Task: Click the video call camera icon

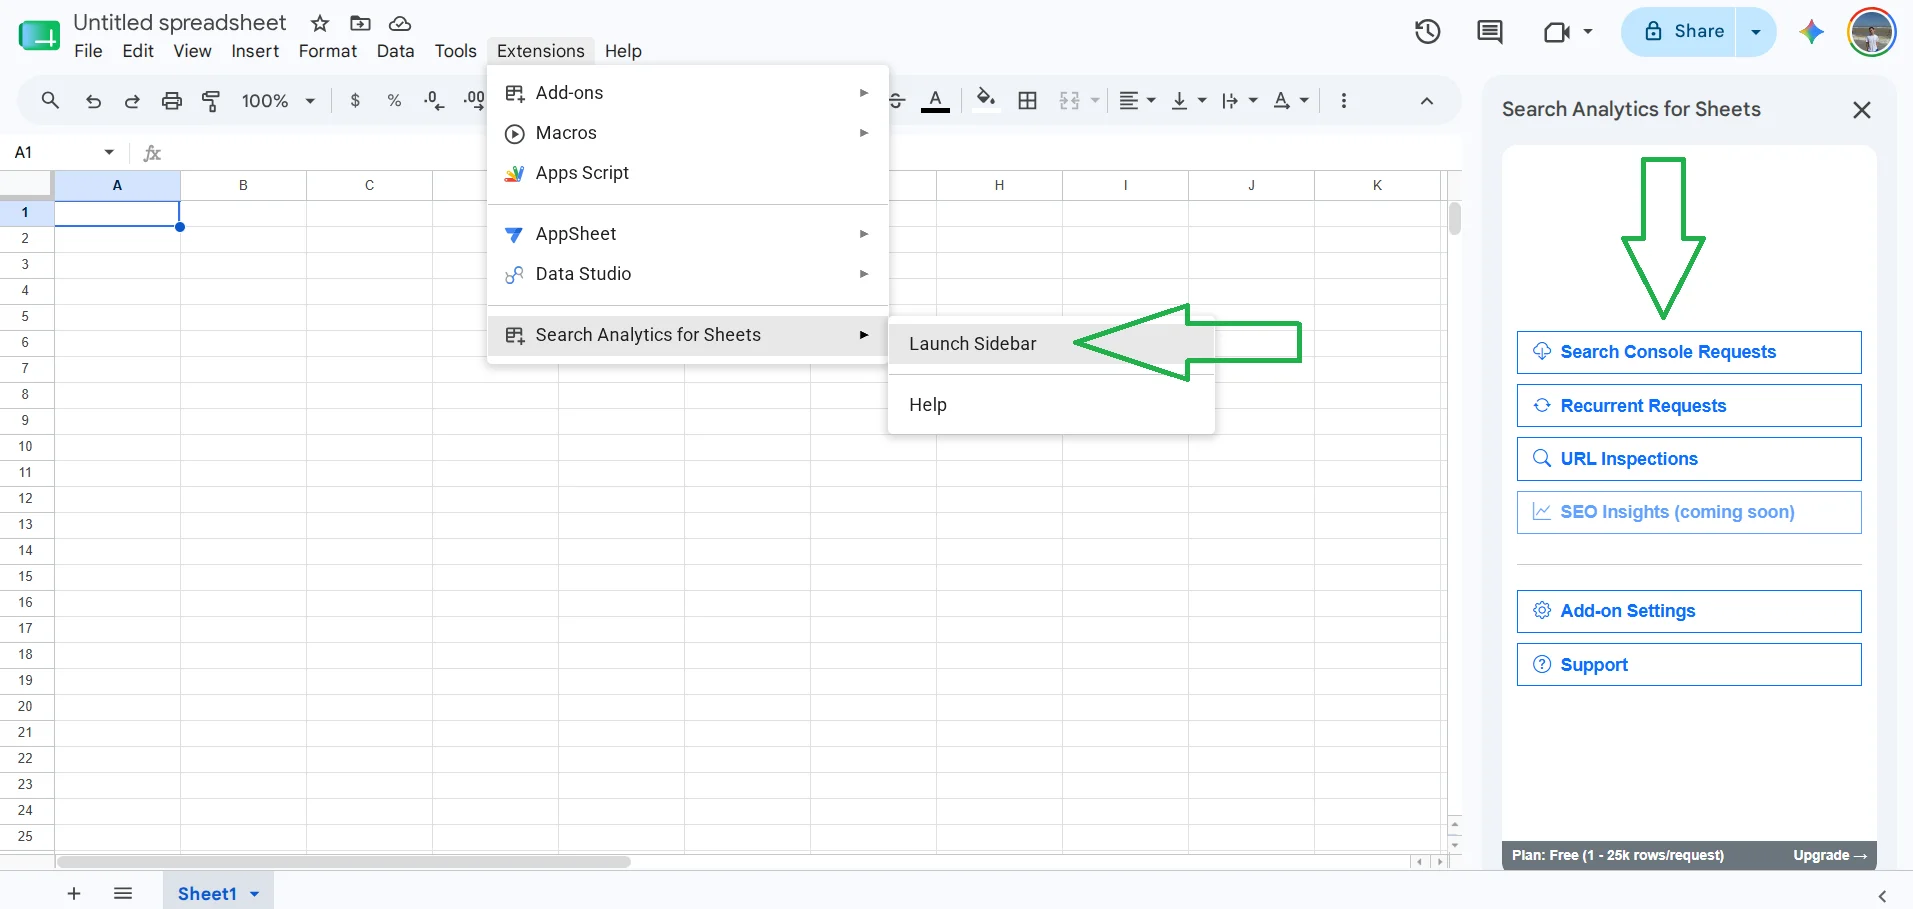Action: tap(1556, 32)
